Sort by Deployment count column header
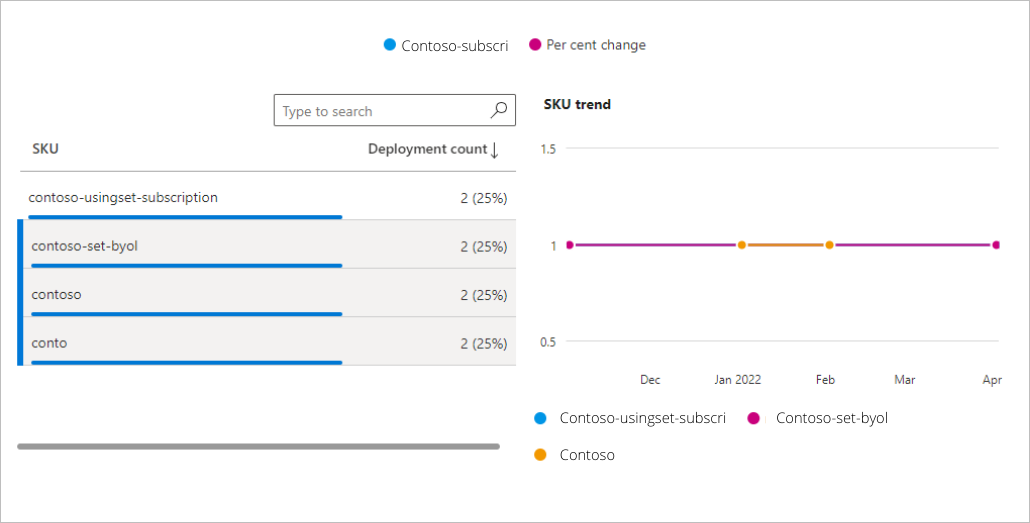 pos(426,149)
